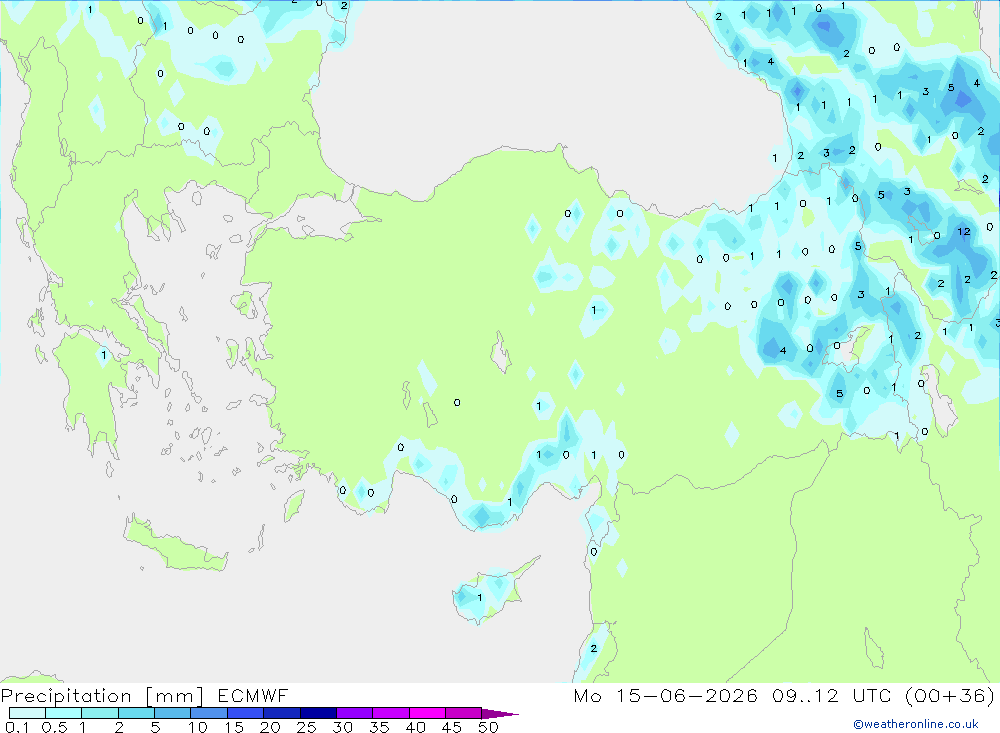Click the "0.1" legend scale label
Viewport: 1000px width, 733px height.
tap(17, 727)
